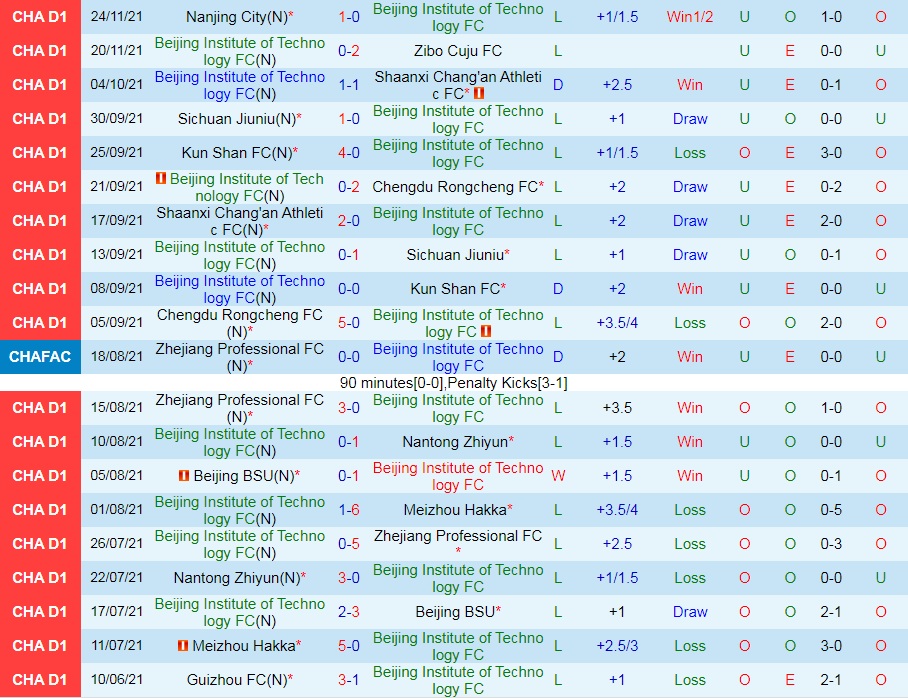This screenshot has height=698, width=908.
Task: Open Kun Shan FC away team on 08/09/21
Action: click(x=455, y=288)
